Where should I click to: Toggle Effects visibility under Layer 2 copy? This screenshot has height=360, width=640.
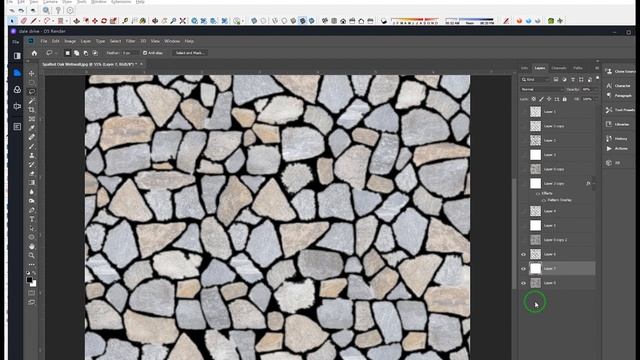click(538, 193)
